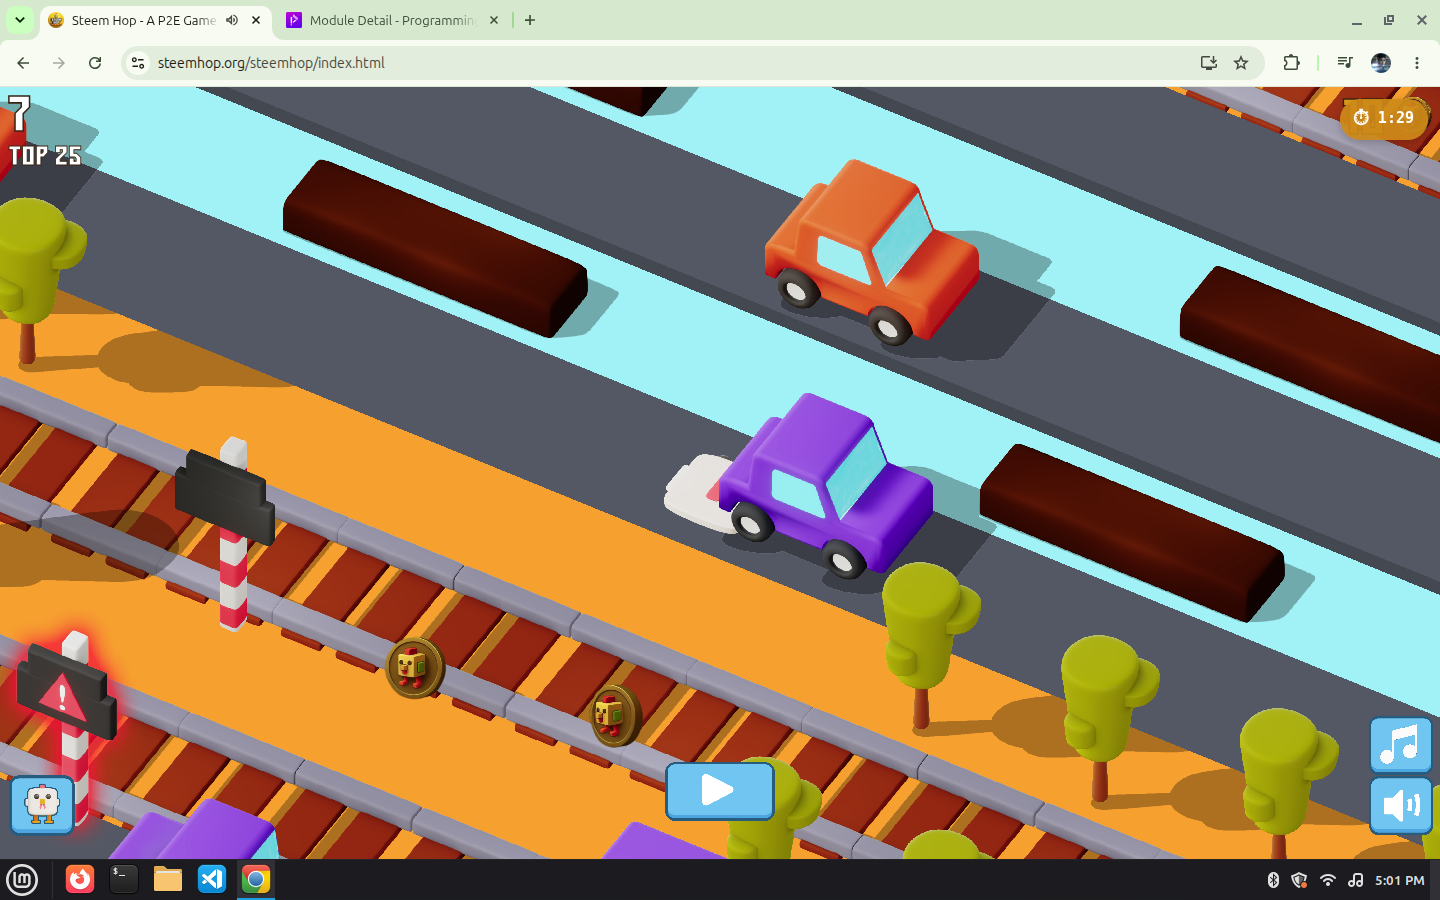Mute the Steem Hop tab audio
The width and height of the screenshot is (1440, 900).
(232, 20)
